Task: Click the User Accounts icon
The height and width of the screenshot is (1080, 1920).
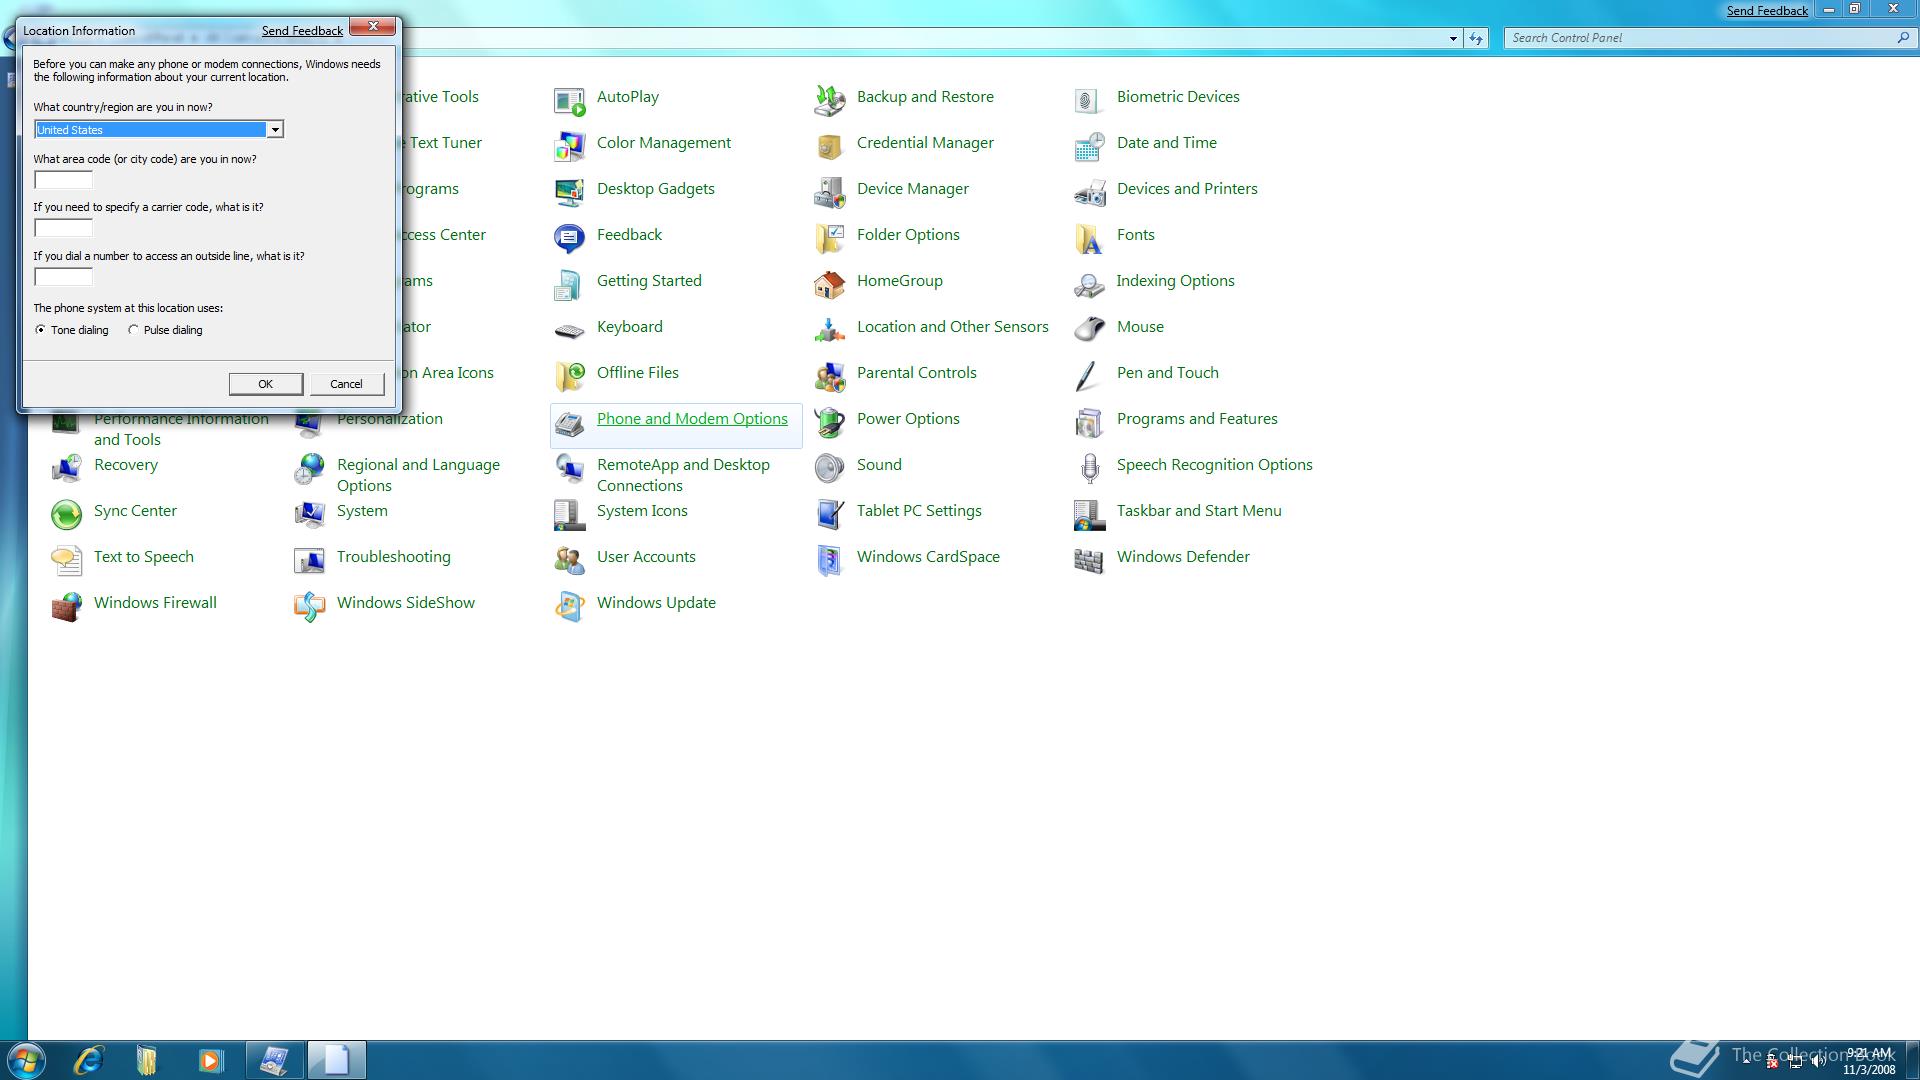Action: tap(569, 560)
